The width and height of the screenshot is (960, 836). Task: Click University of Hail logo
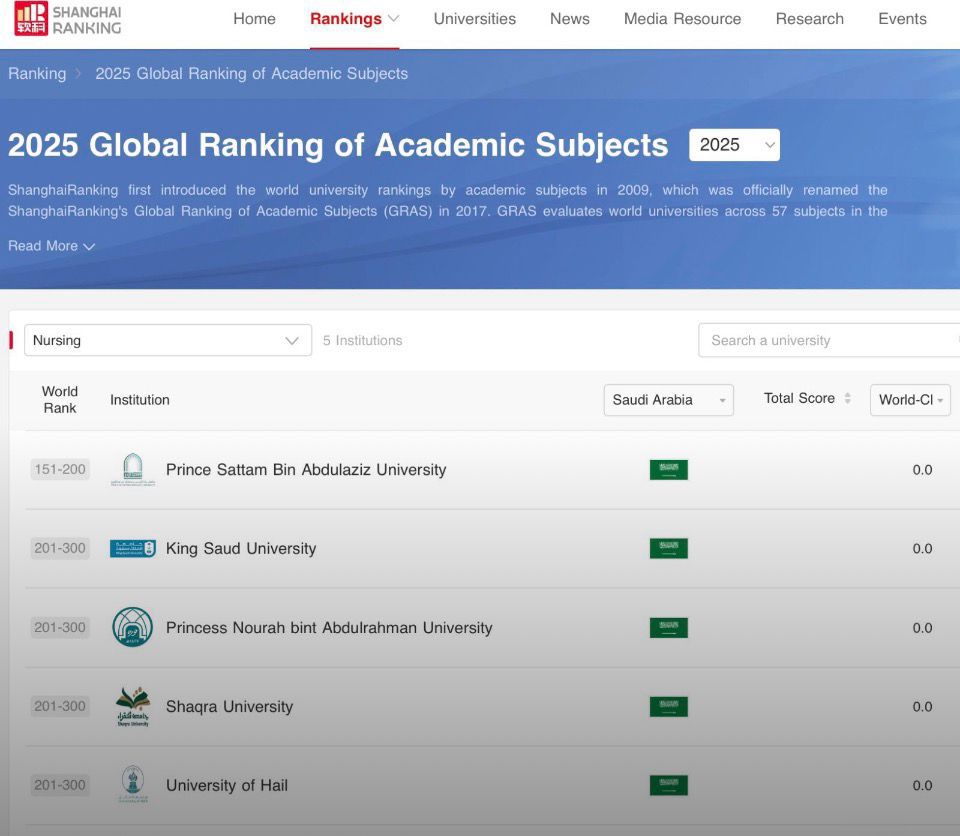(133, 785)
